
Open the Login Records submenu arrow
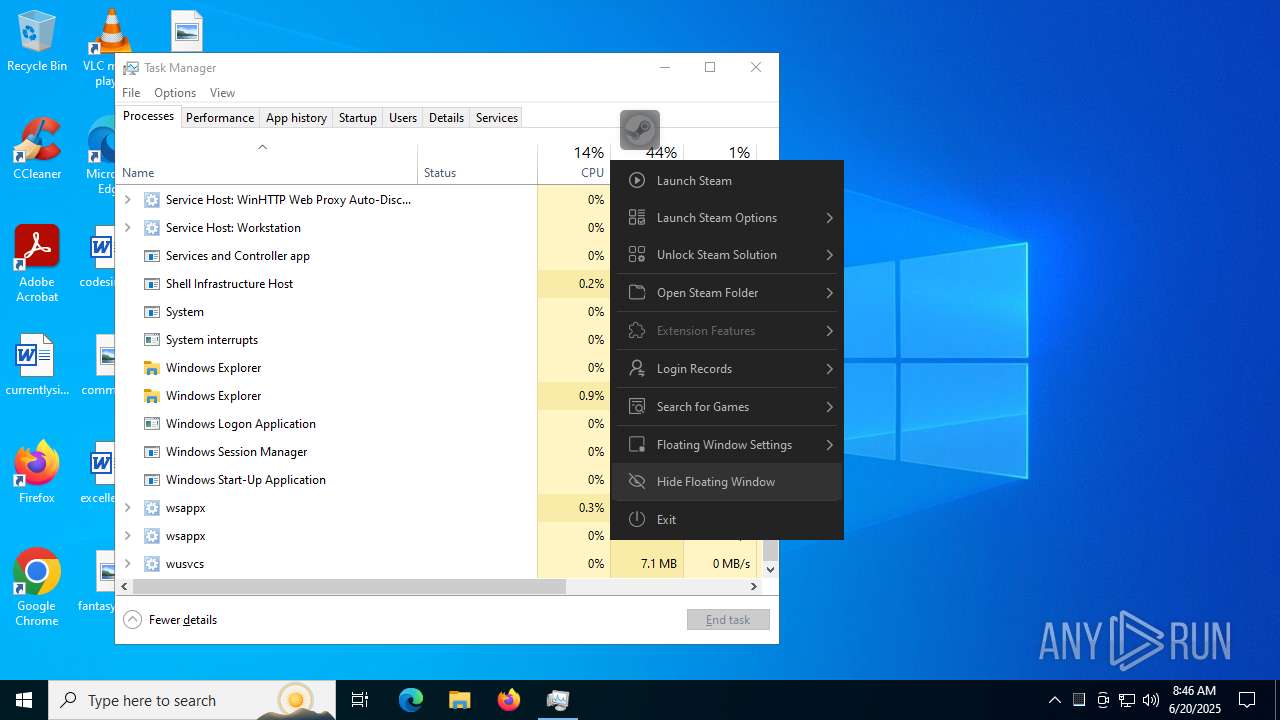point(830,368)
